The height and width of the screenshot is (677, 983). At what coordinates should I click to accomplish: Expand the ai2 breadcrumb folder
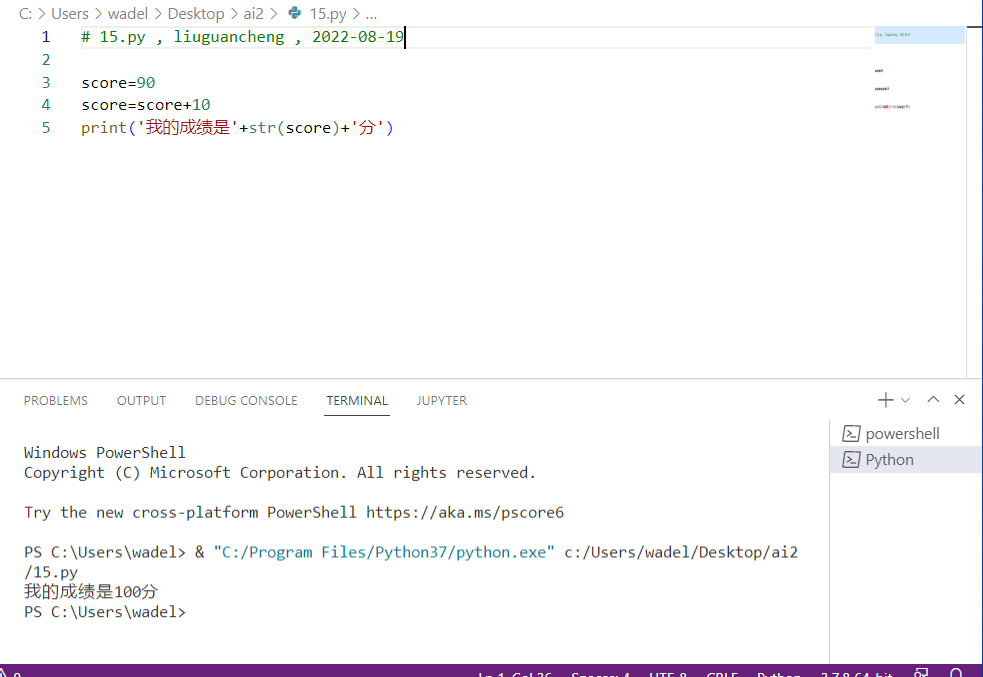(254, 14)
